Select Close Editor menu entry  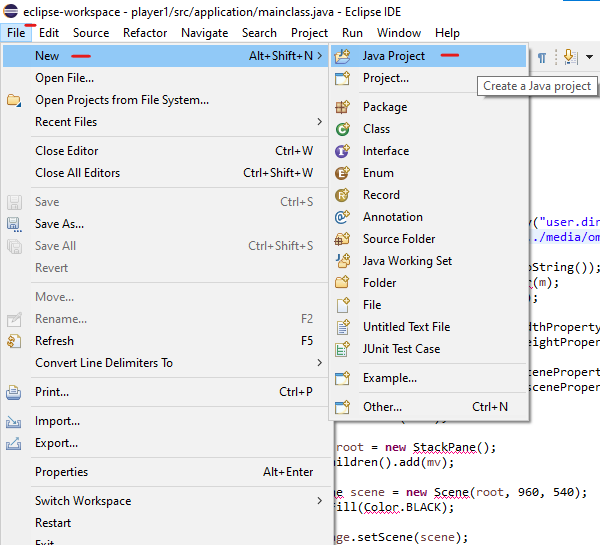[165, 151]
